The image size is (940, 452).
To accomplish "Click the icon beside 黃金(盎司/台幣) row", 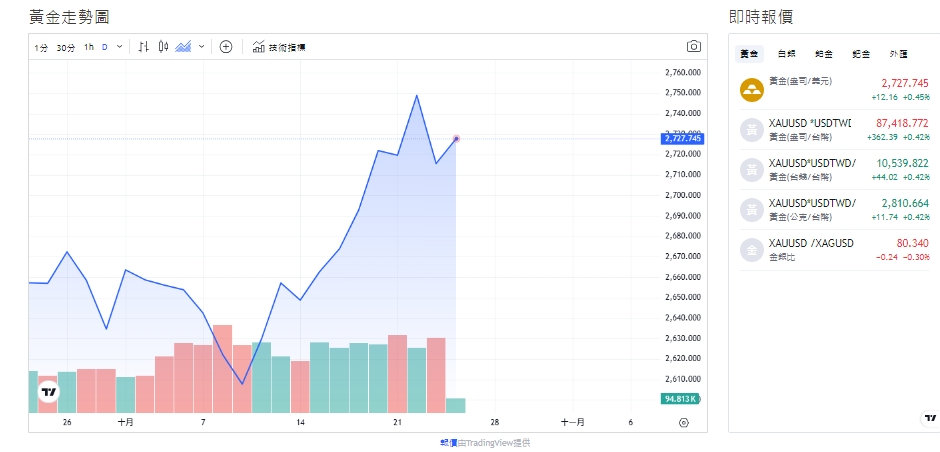I will tap(752, 130).
